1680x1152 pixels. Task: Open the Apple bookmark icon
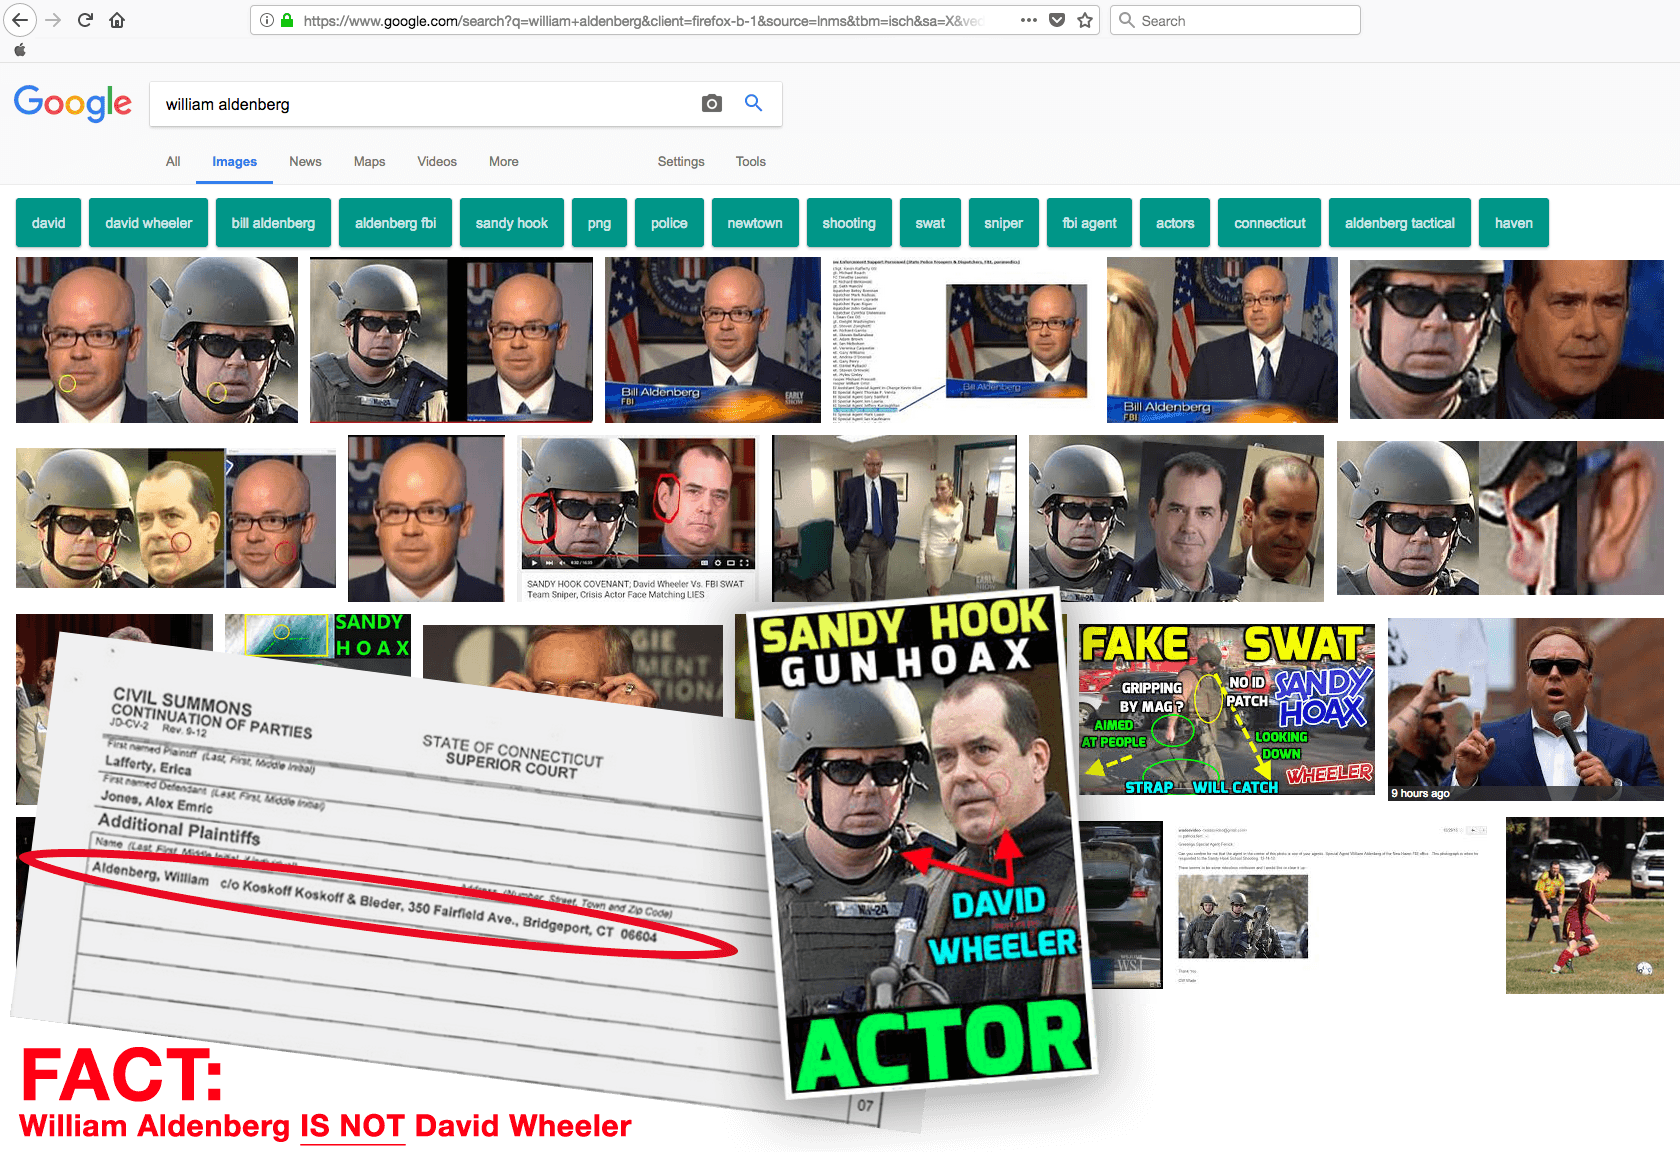tap(20, 50)
